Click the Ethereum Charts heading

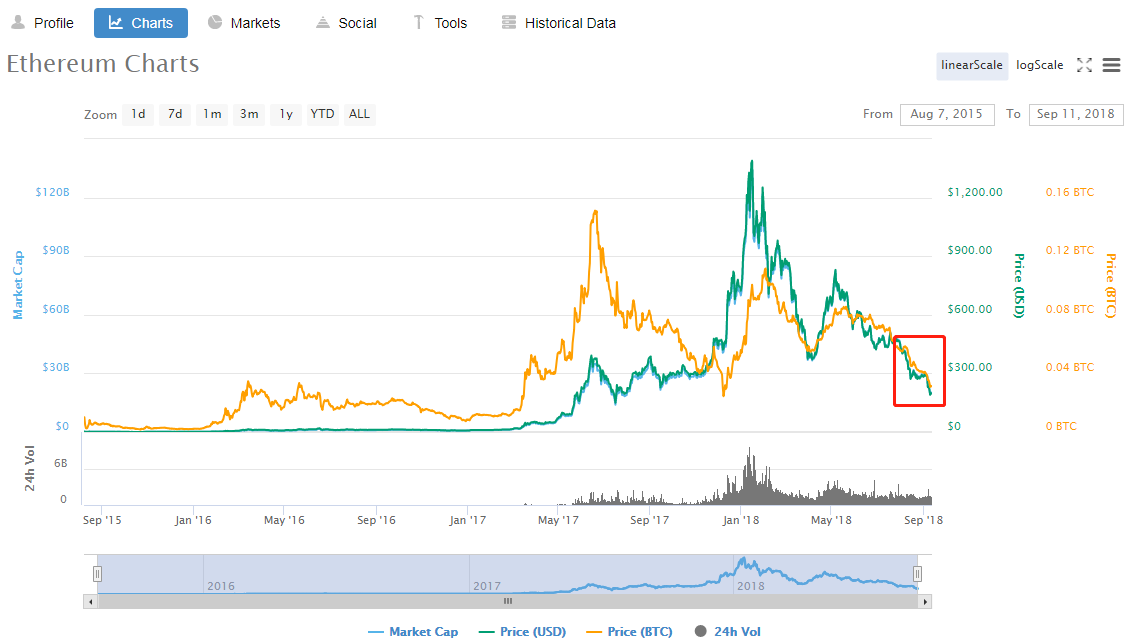[103, 64]
